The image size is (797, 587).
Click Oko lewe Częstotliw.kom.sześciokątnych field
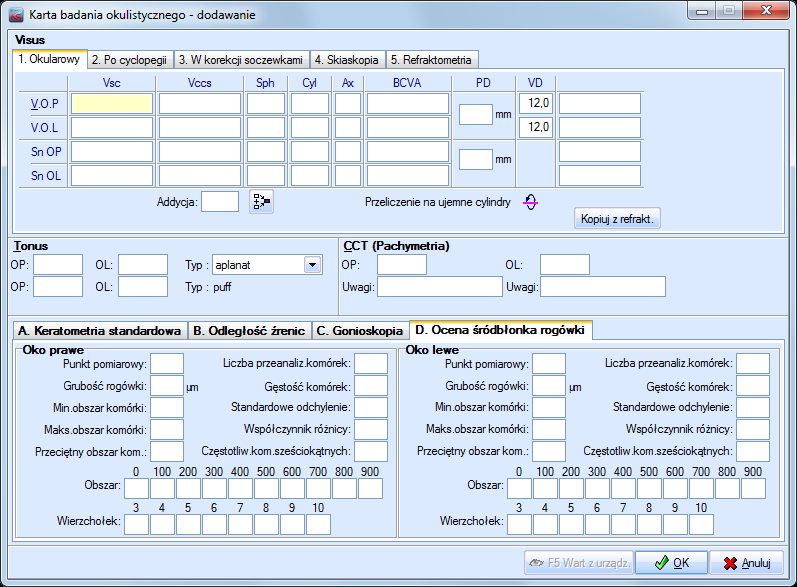[x=753, y=451]
